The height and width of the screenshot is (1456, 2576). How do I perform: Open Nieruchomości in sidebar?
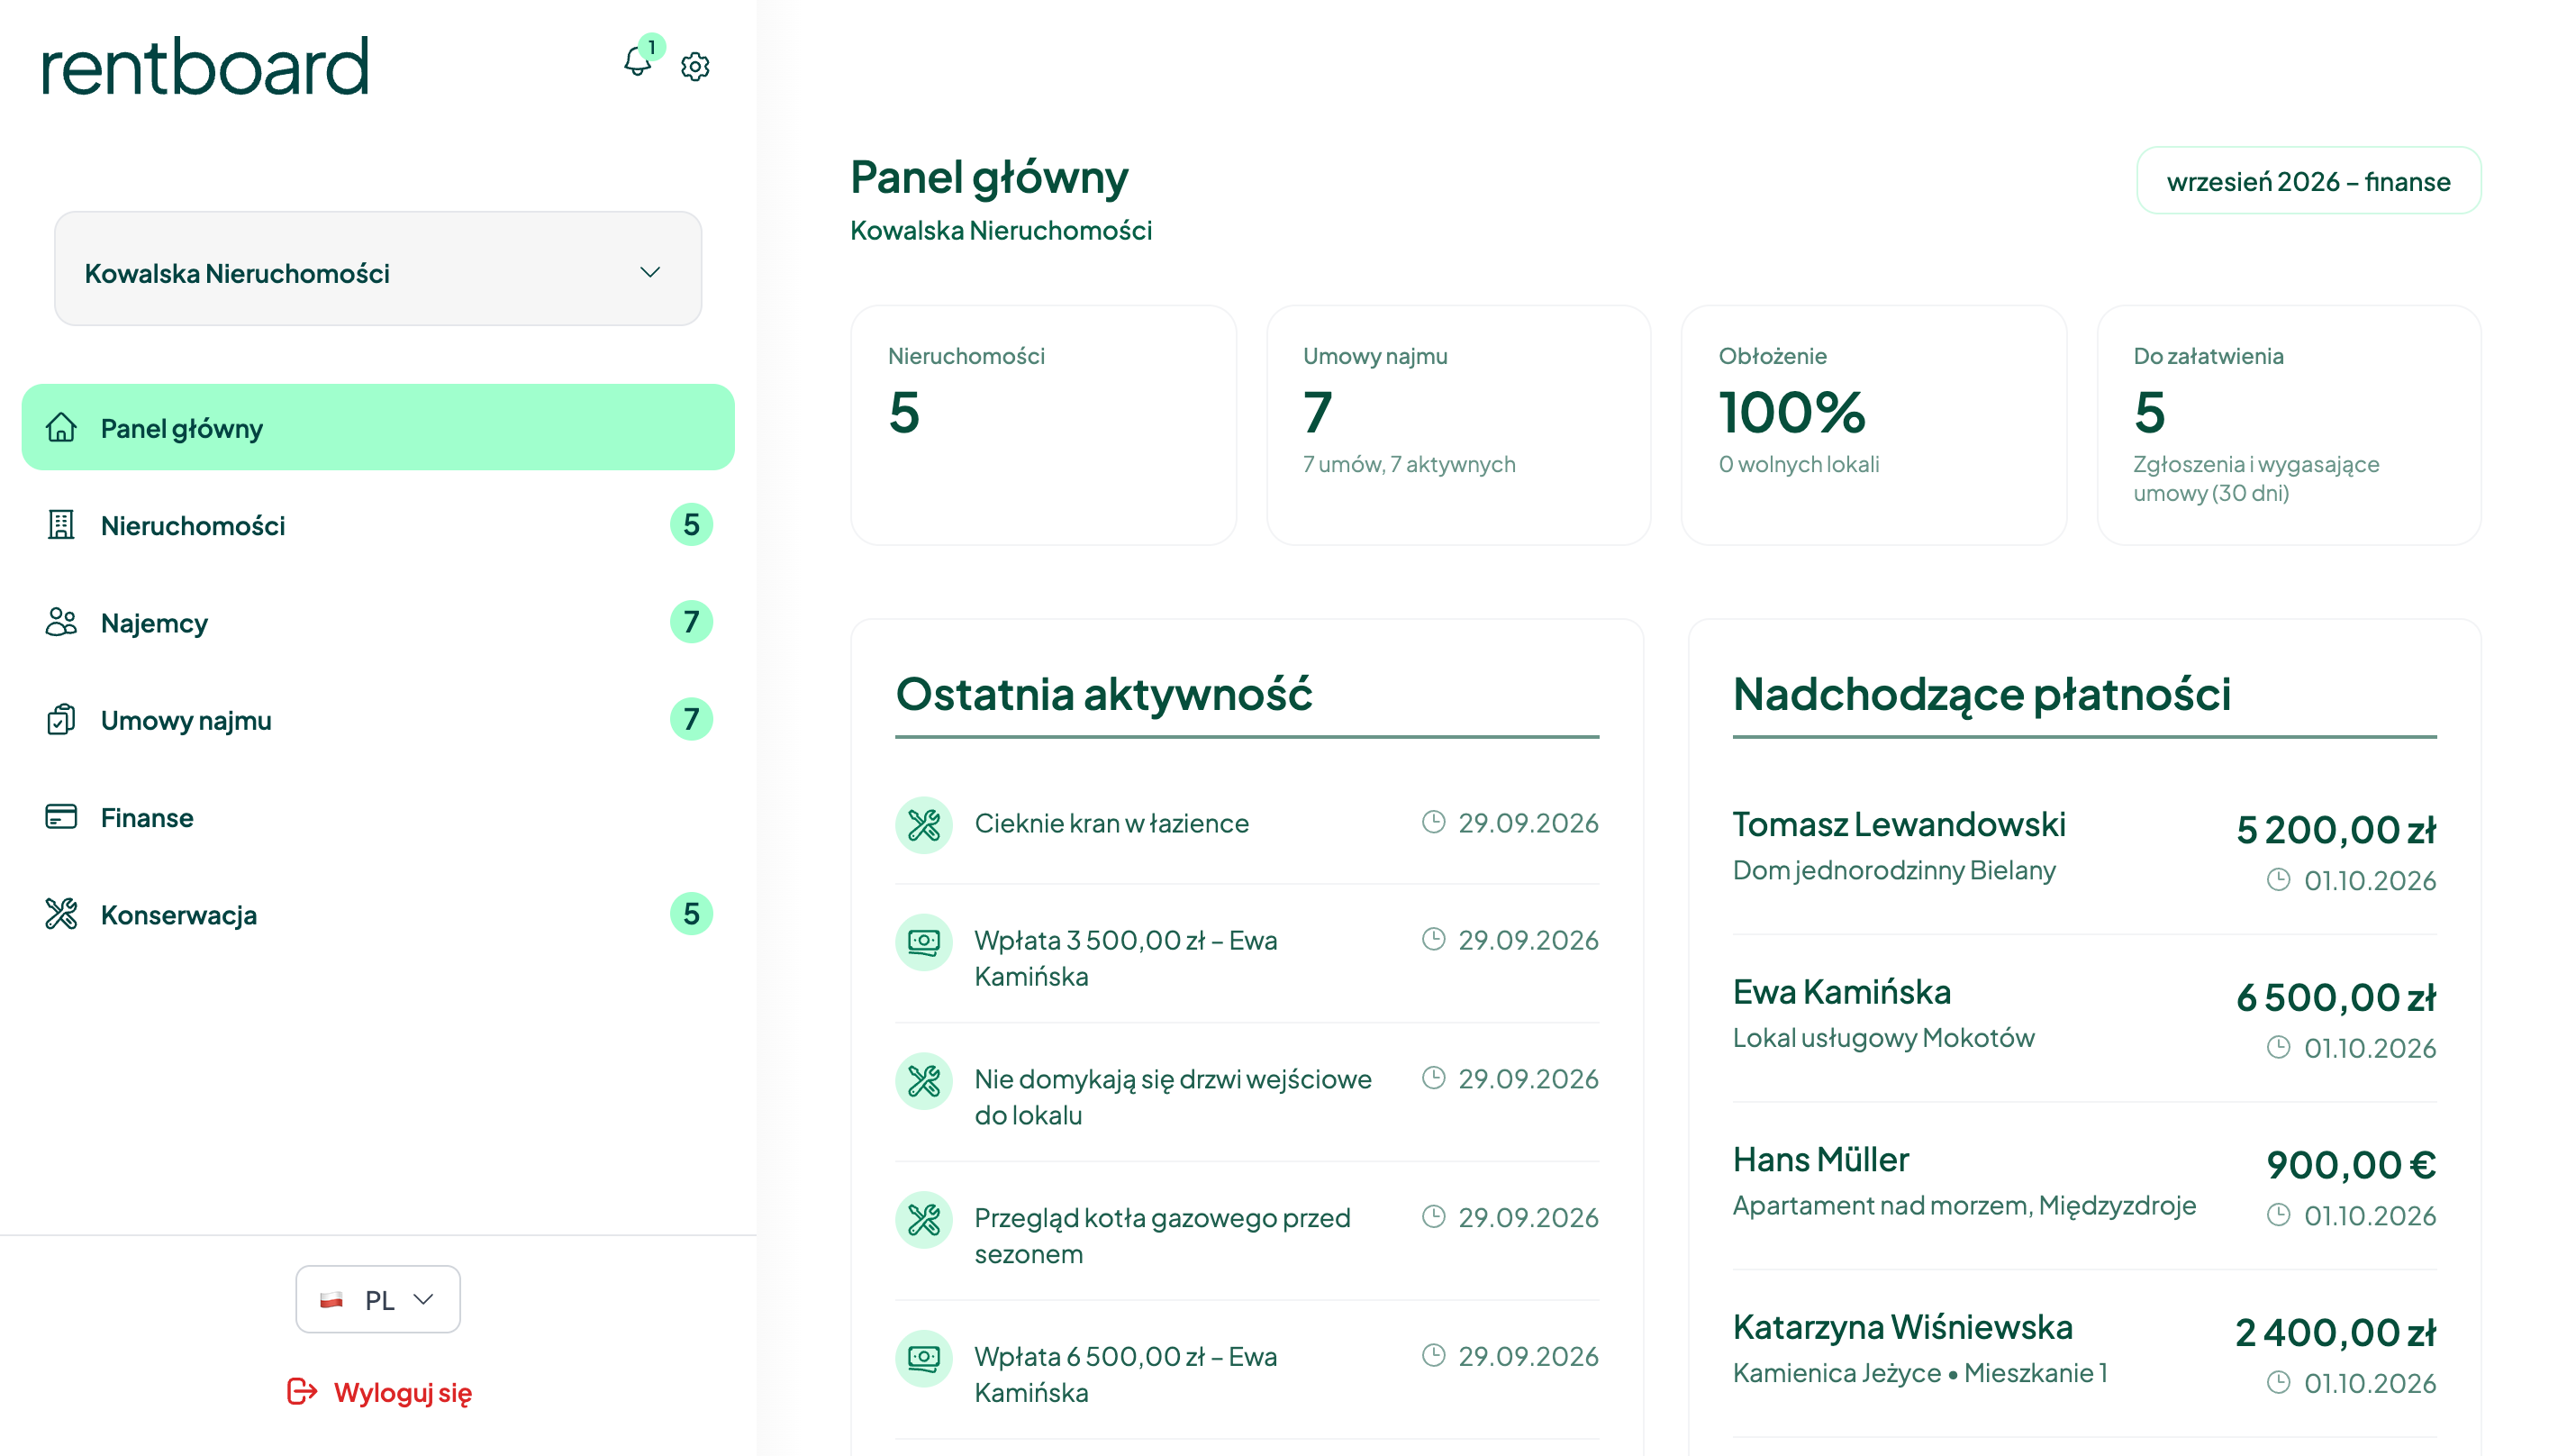[x=378, y=525]
